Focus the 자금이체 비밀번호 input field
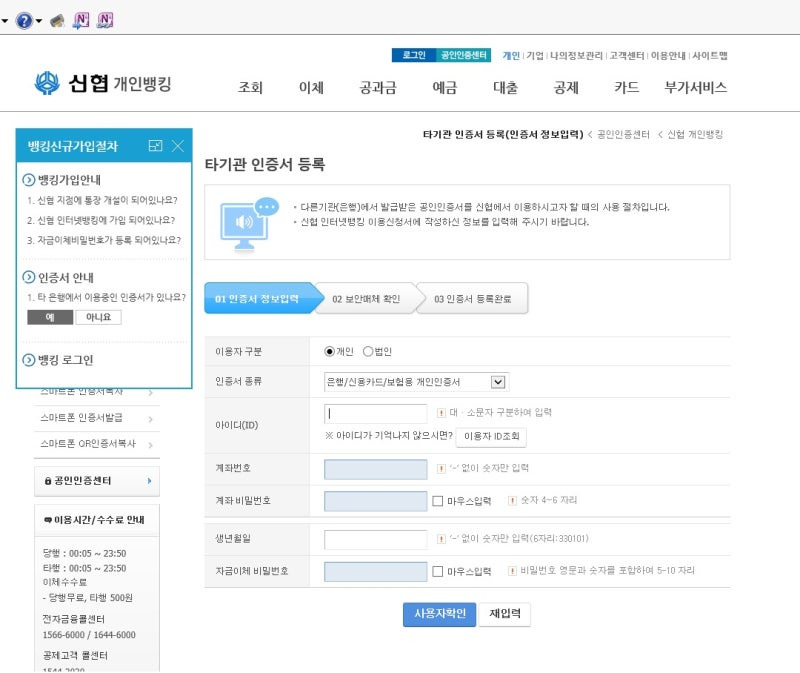This screenshot has width=800, height=673. [x=376, y=571]
